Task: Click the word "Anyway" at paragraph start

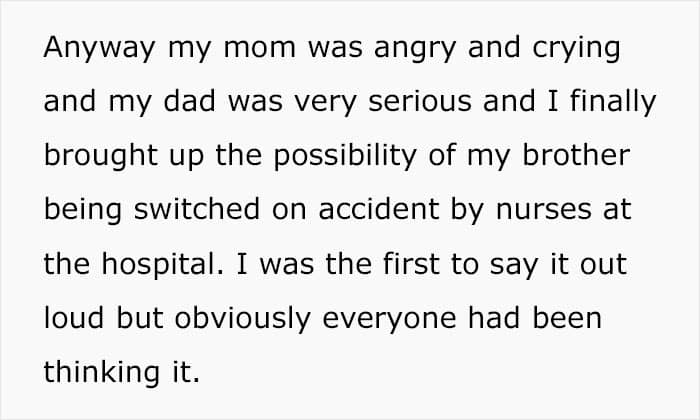Action: (x=99, y=48)
